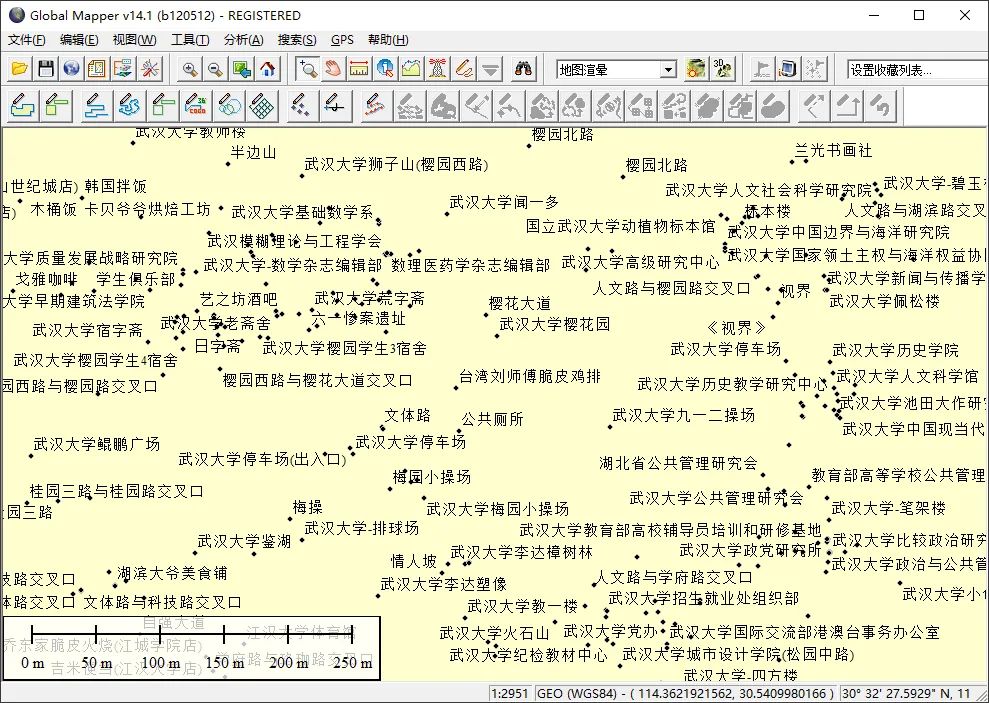989x703 pixels.
Task: Click map label 武汉大学樱花园
Action: pyautogui.click(x=555, y=324)
